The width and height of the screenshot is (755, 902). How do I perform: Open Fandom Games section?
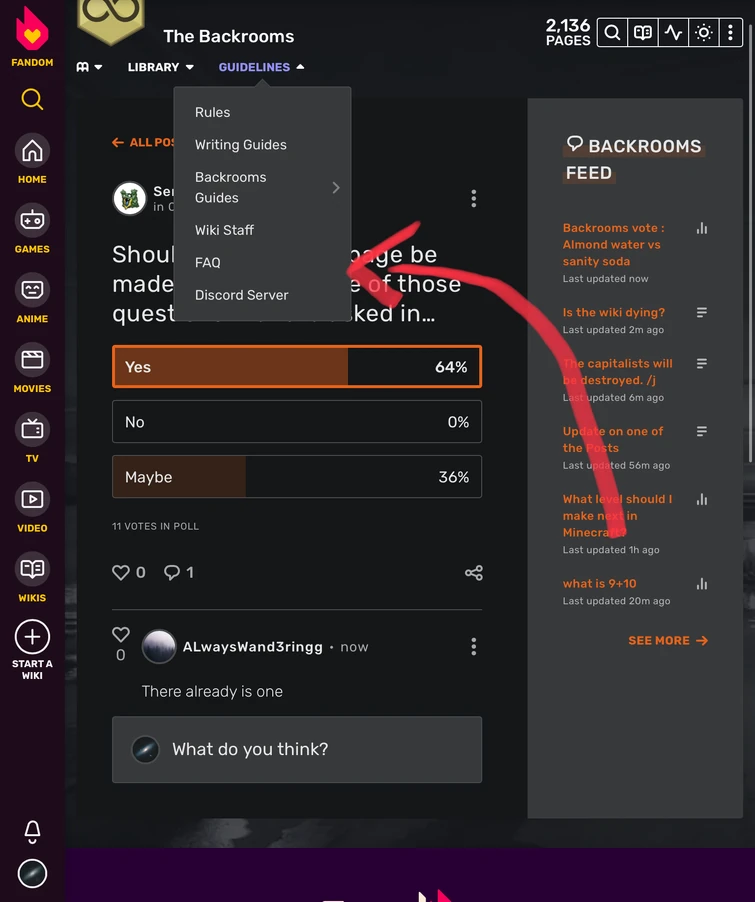click(x=32, y=229)
